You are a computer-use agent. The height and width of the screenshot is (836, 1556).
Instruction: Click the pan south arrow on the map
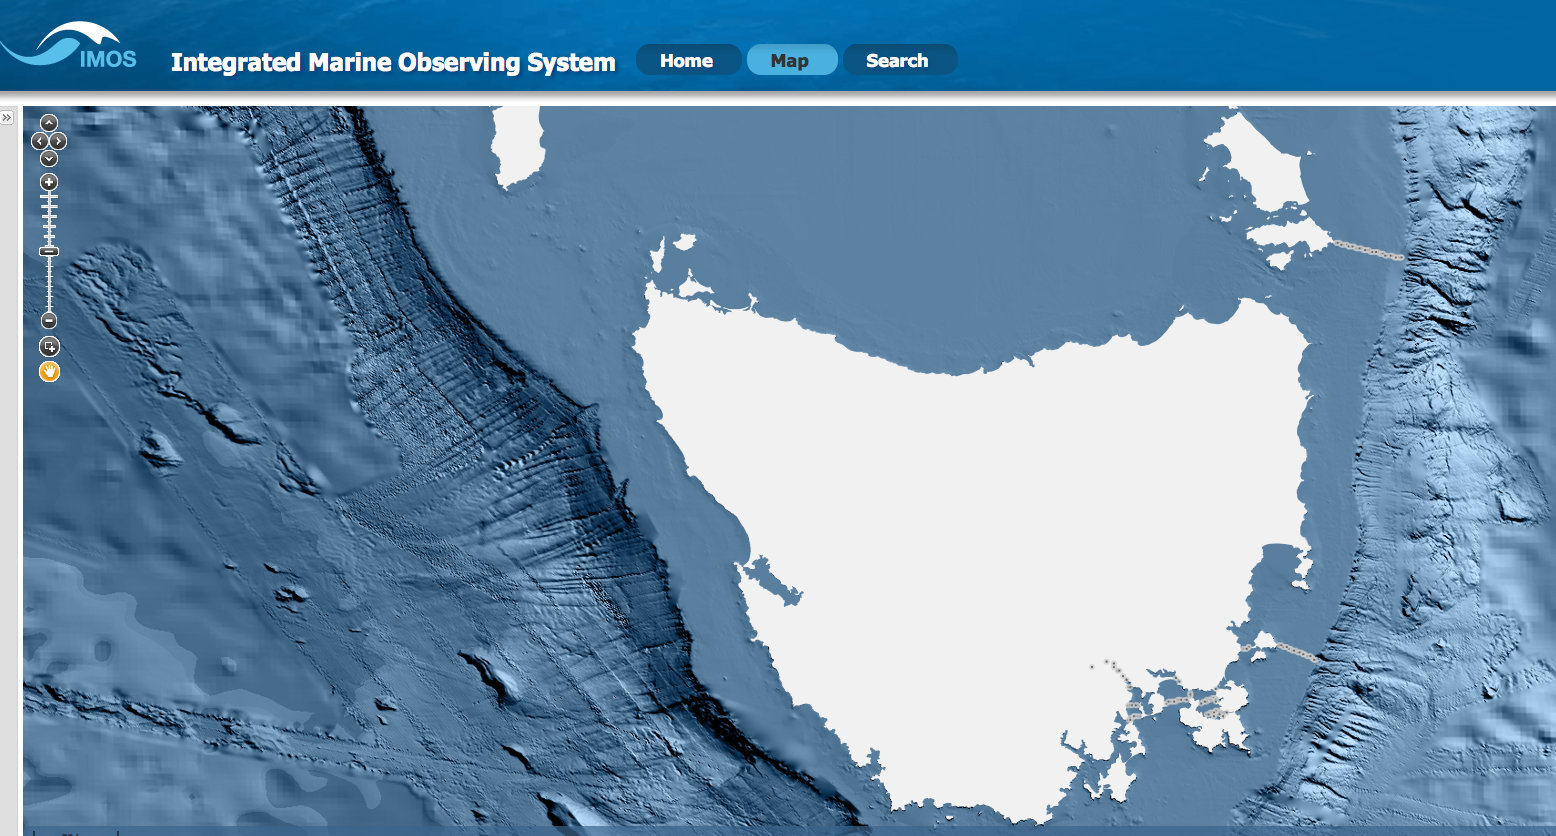tap(47, 158)
